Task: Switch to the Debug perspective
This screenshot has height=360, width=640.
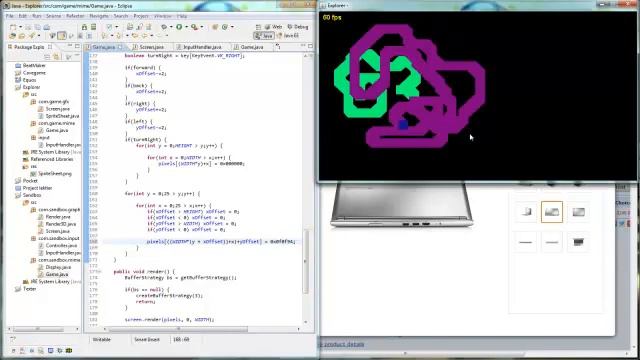Action: pos(298,27)
